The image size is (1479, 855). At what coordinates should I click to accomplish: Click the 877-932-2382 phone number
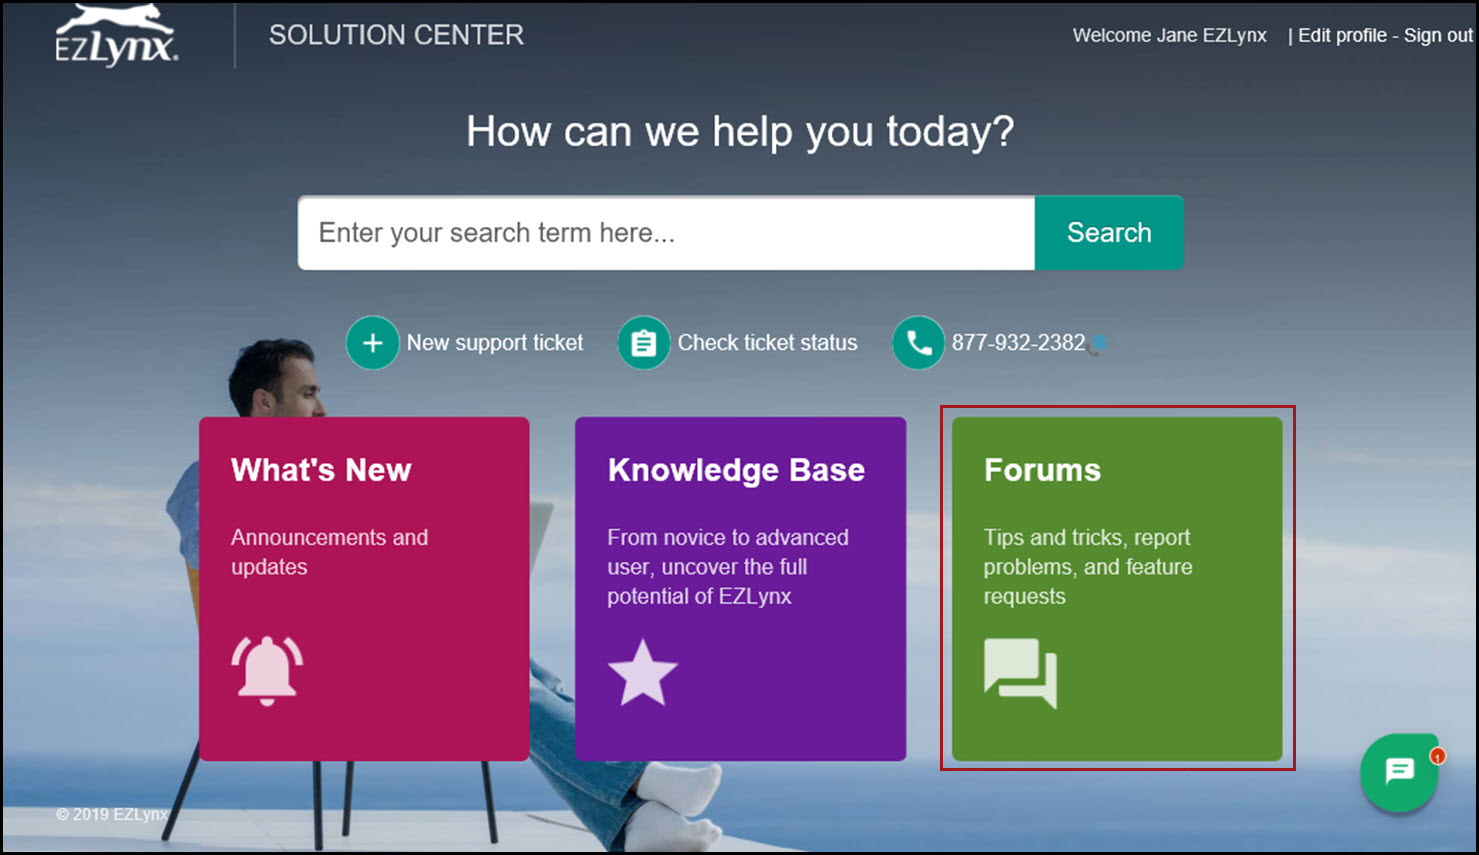tap(1018, 343)
